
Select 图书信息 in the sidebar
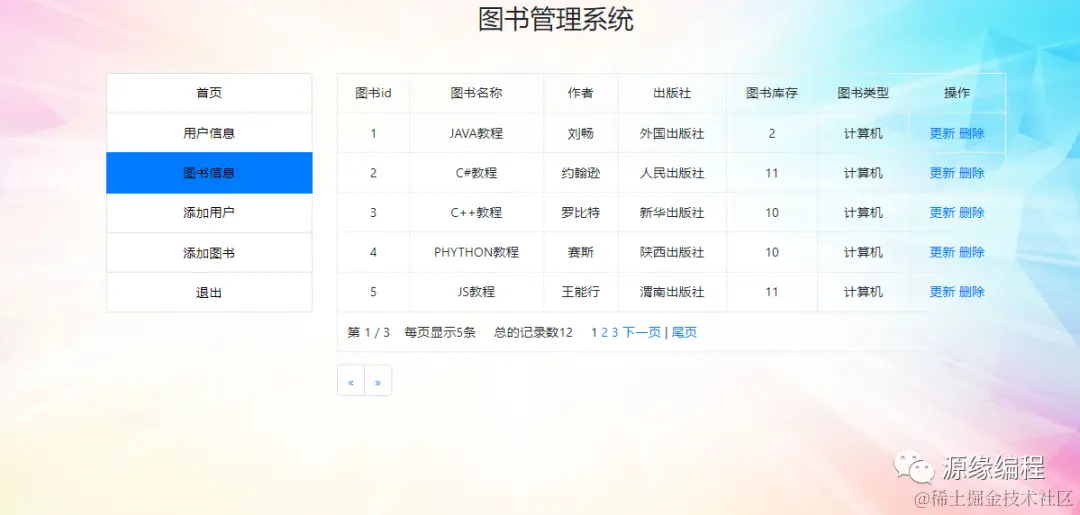tap(209, 173)
